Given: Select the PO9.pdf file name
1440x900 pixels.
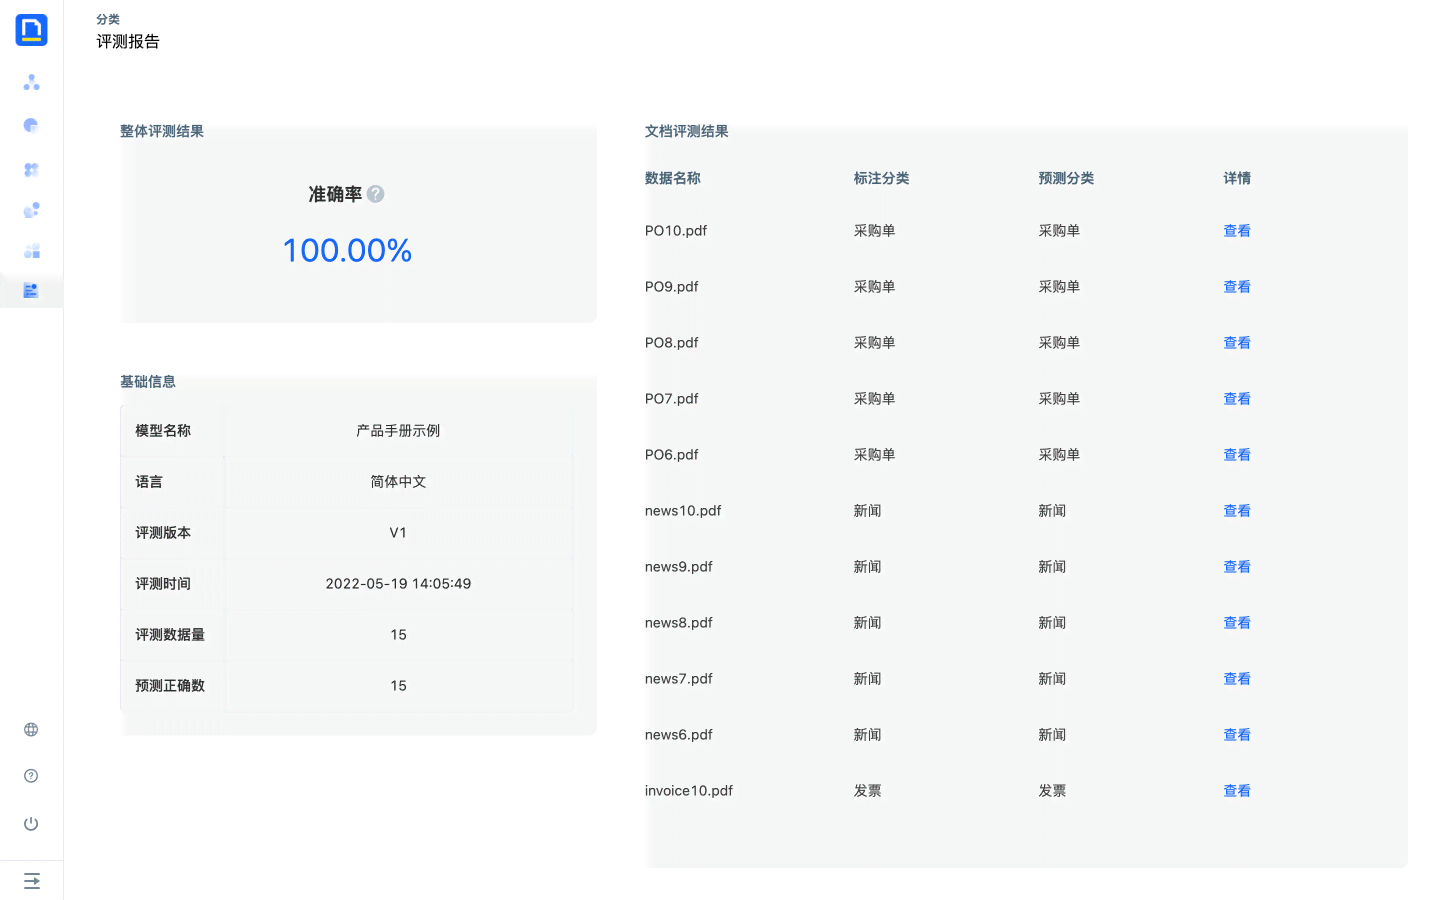Looking at the screenshot, I should [672, 287].
